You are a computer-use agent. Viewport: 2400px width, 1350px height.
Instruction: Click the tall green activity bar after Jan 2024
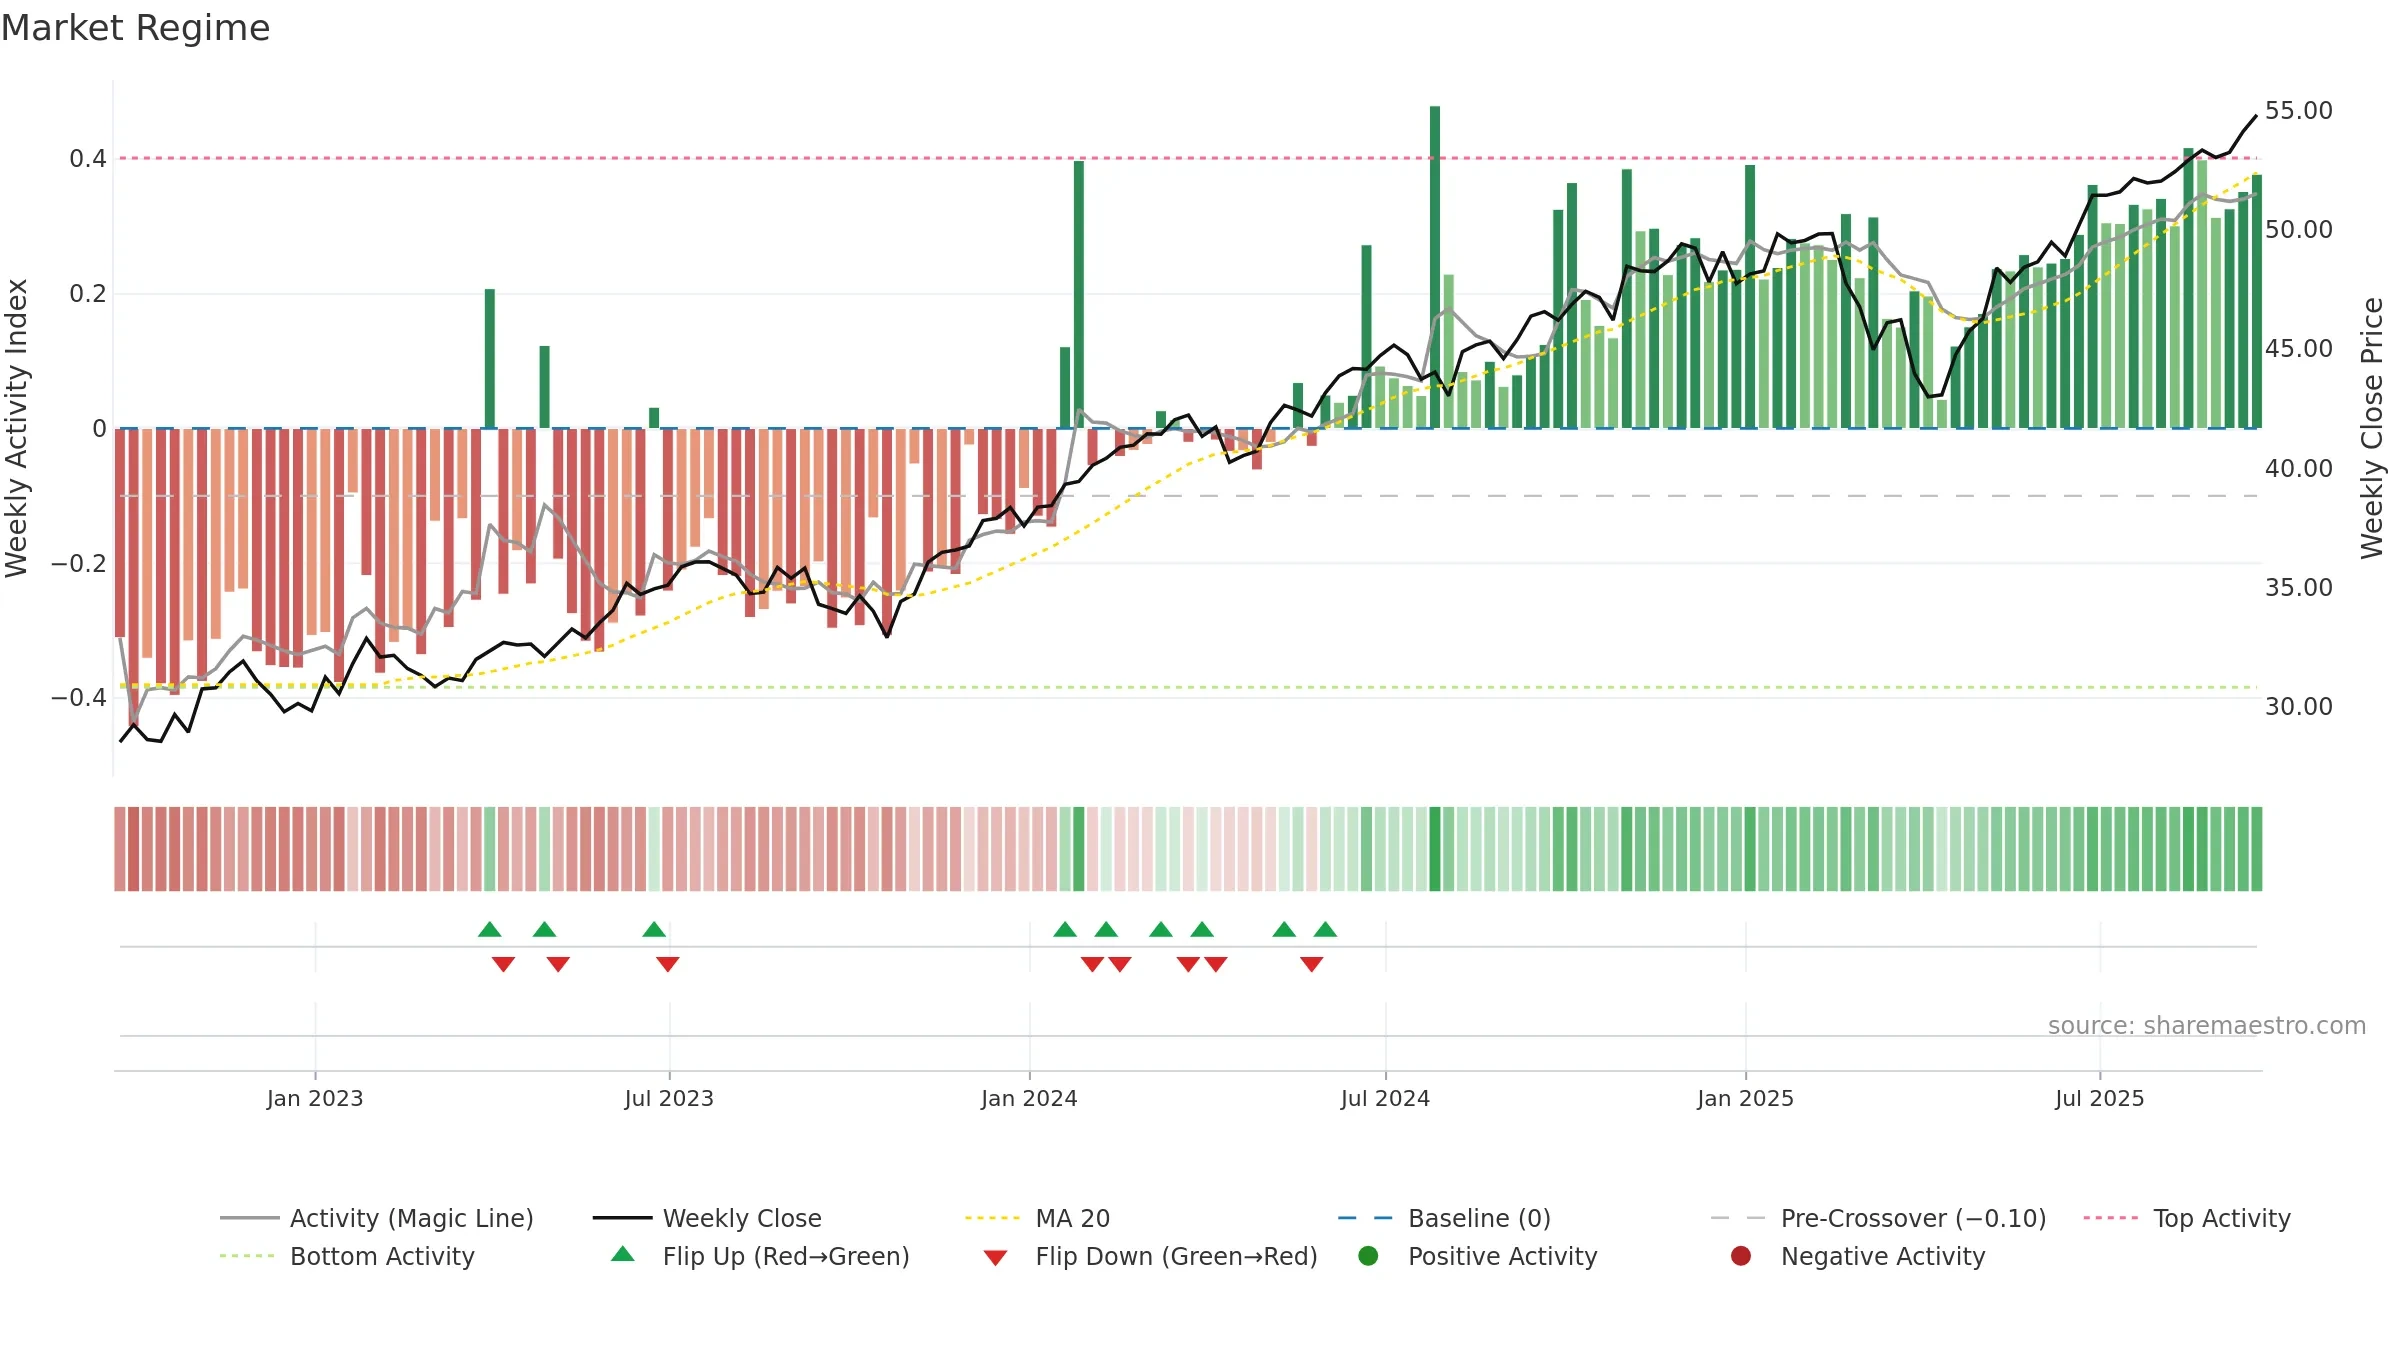coord(1079,294)
